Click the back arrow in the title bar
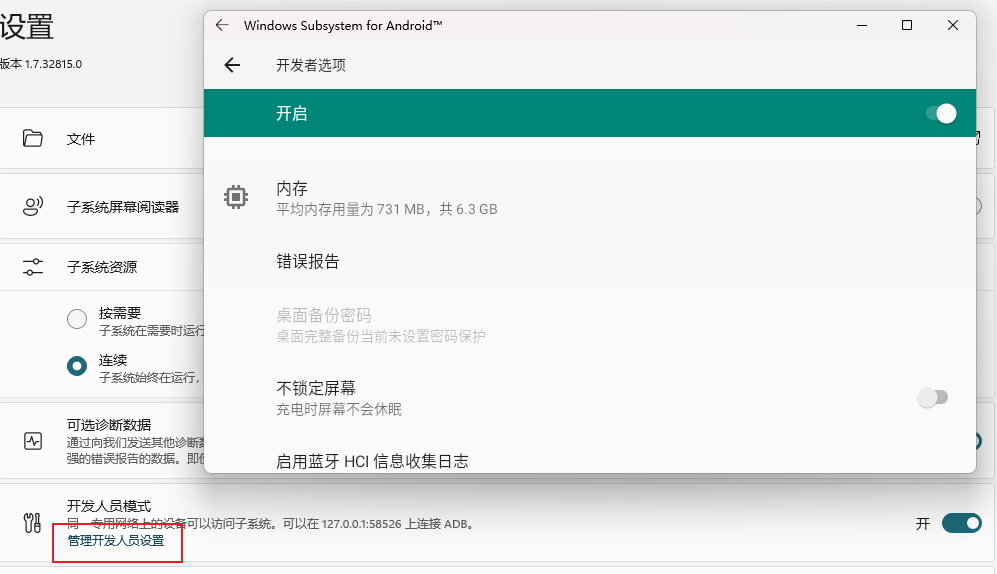This screenshot has height=574, width=997. (x=222, y=26)
